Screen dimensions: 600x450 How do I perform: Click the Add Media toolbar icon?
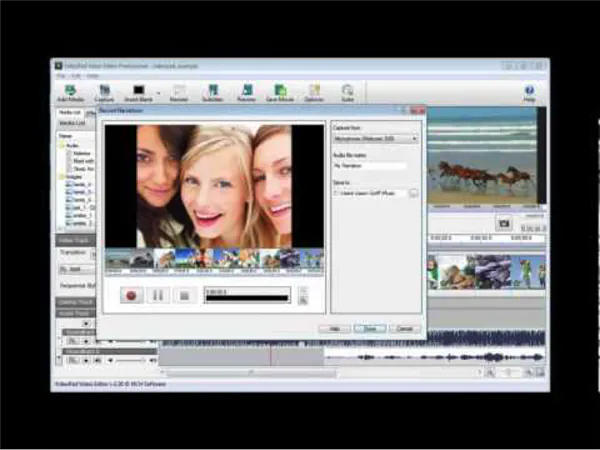pos(70,93)
